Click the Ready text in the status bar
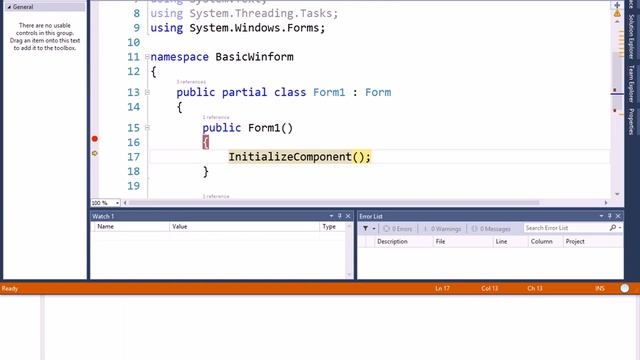 10,289
